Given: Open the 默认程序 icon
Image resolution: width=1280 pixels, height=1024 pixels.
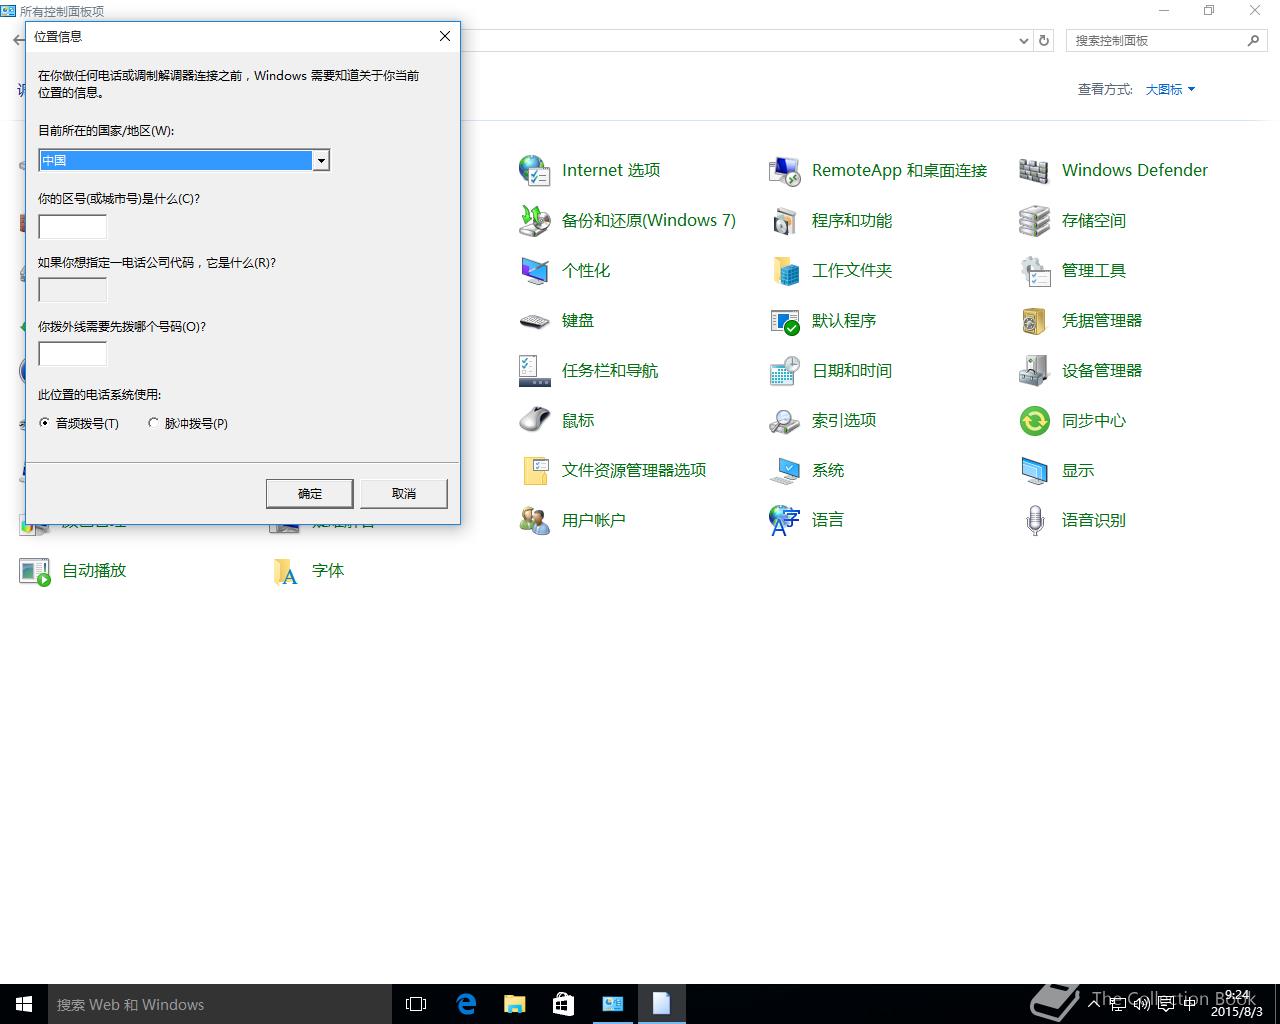Looking at the screenshot, I should pyautogui.click(x=785, y=320).
